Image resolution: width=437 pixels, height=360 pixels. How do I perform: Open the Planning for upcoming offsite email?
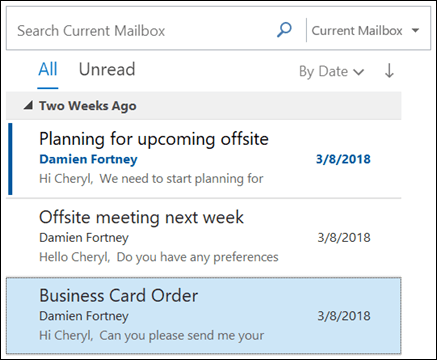click(x=204, y=159)
